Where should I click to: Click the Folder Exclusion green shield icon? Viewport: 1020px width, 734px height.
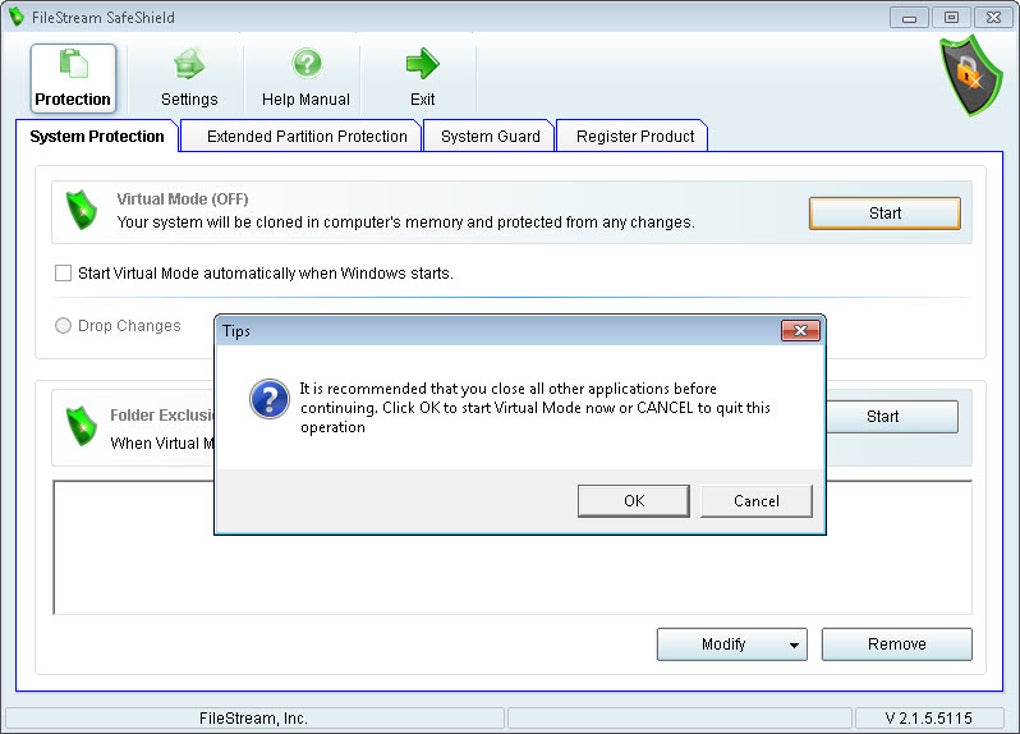(82, 426)
